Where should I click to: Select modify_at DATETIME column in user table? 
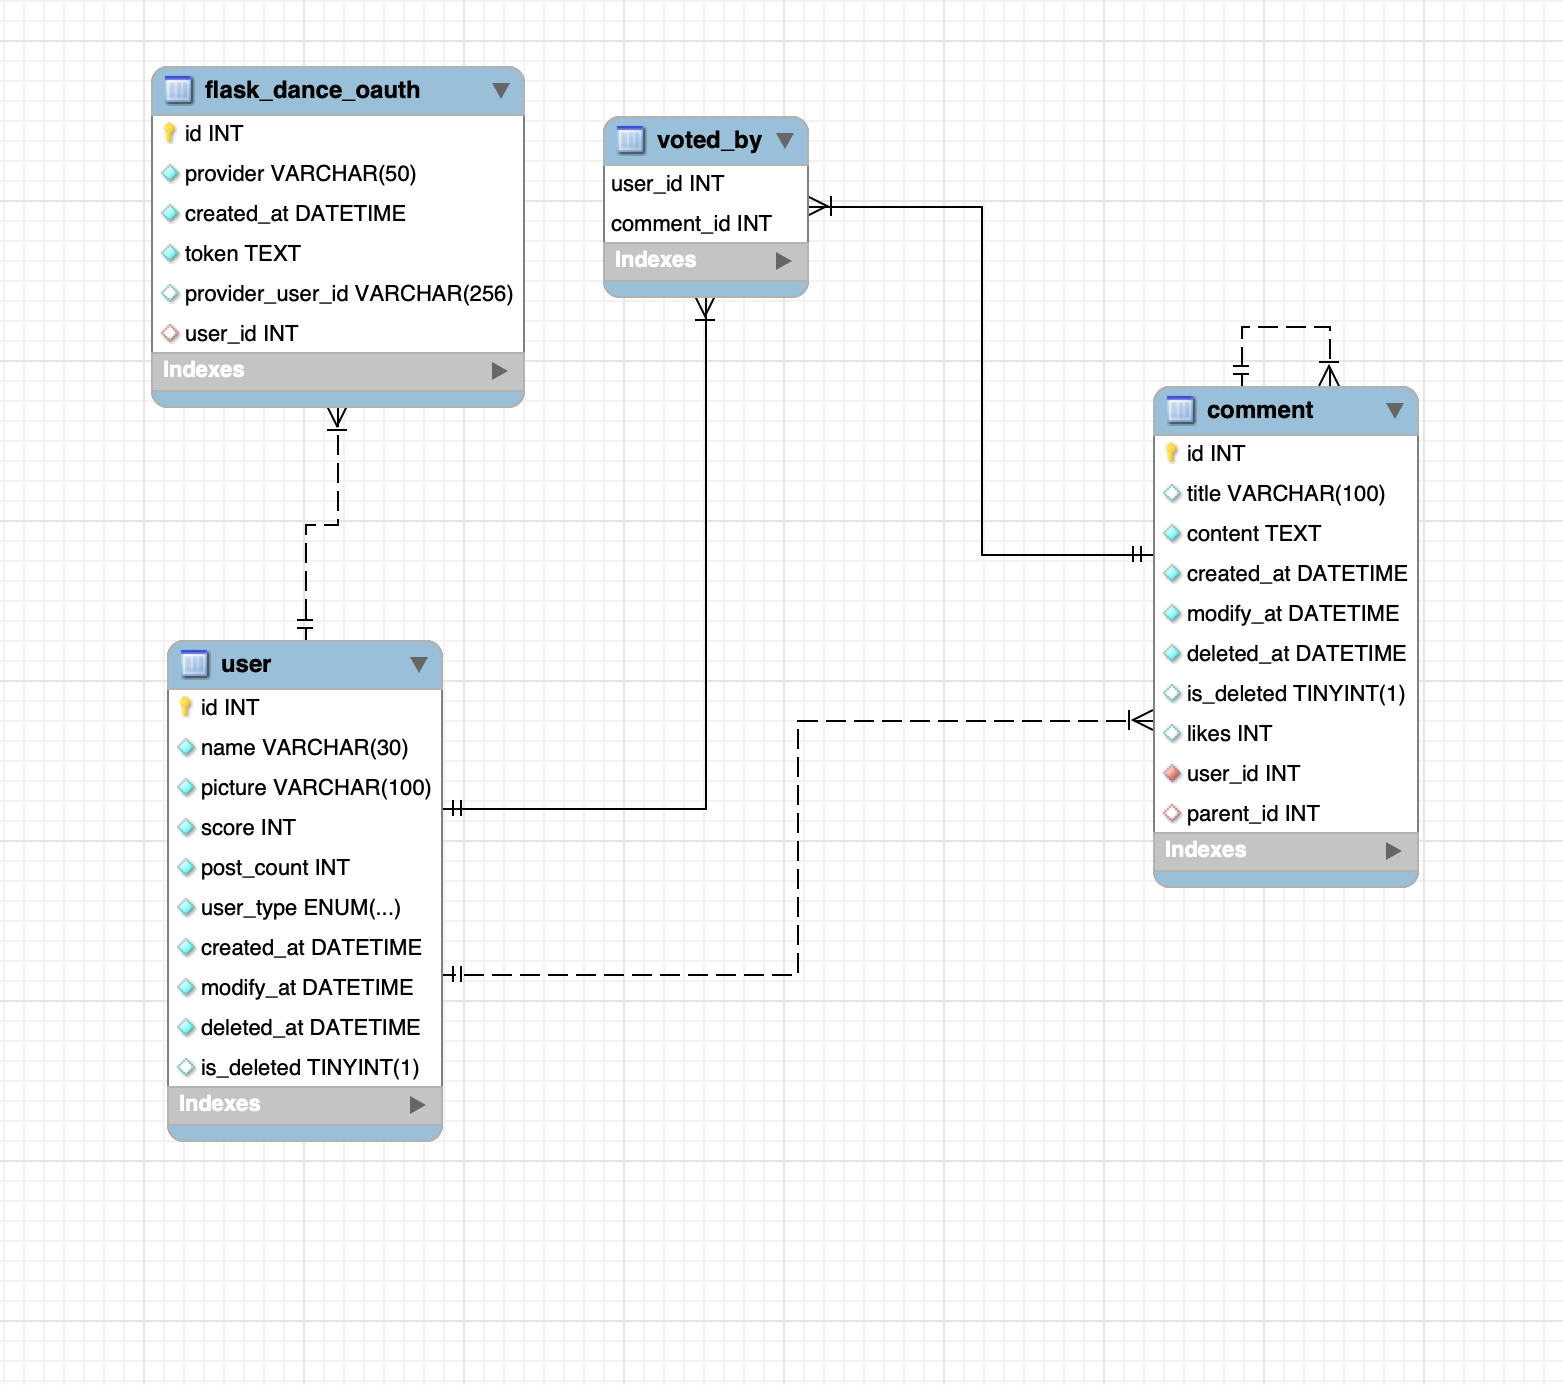305,987
